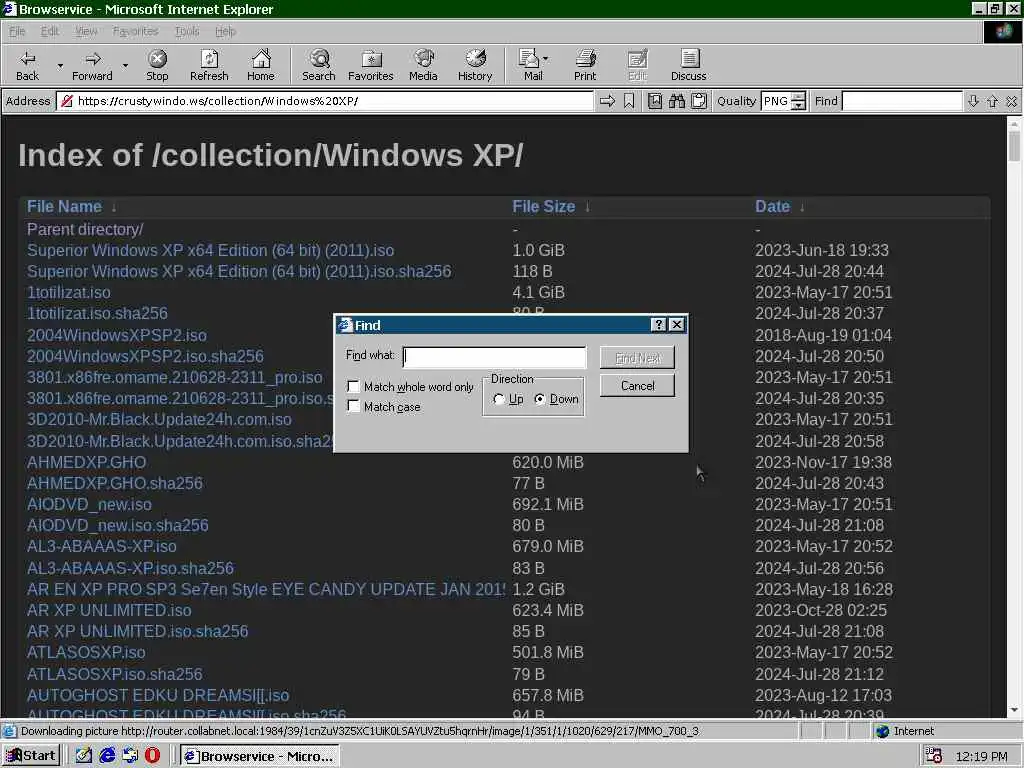Click the Find what text field
Viewport: 1024px width, 768px height.
tap(494, 357)
